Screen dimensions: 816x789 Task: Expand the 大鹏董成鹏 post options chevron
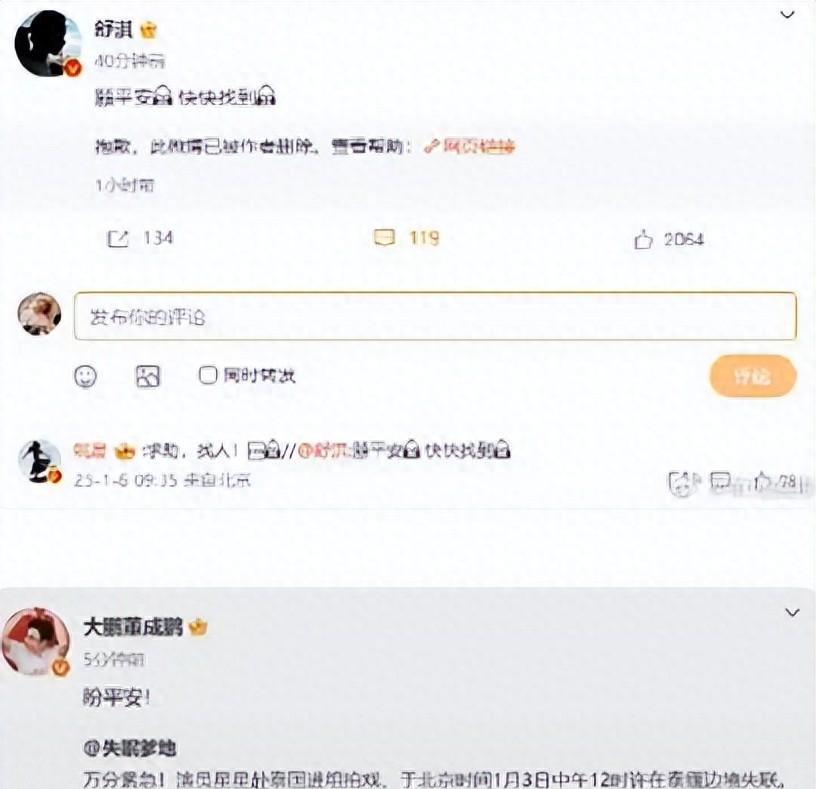click(x=792, y=613)
